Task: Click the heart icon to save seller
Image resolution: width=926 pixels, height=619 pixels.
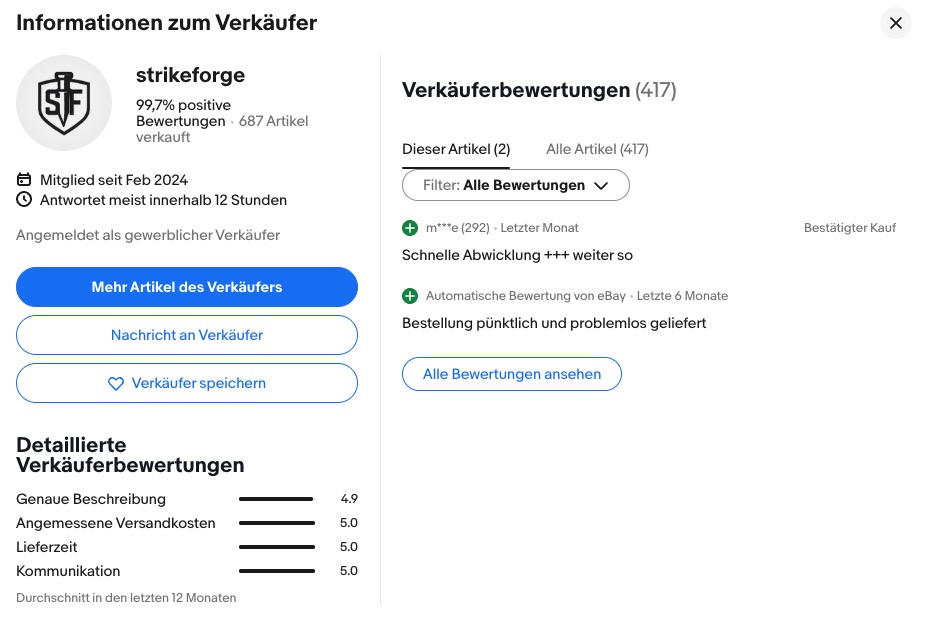Action: (x=116, y=383)
